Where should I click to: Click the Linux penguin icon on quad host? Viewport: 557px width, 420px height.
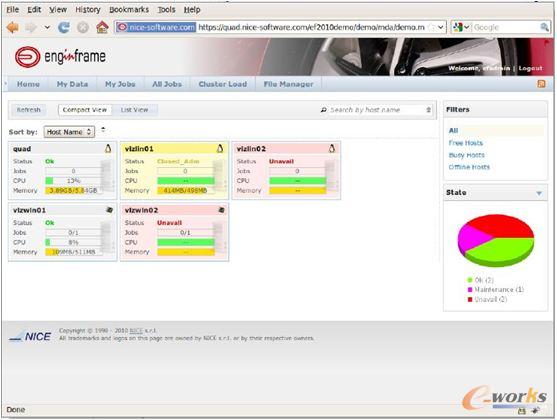click(x=108, y=149)
